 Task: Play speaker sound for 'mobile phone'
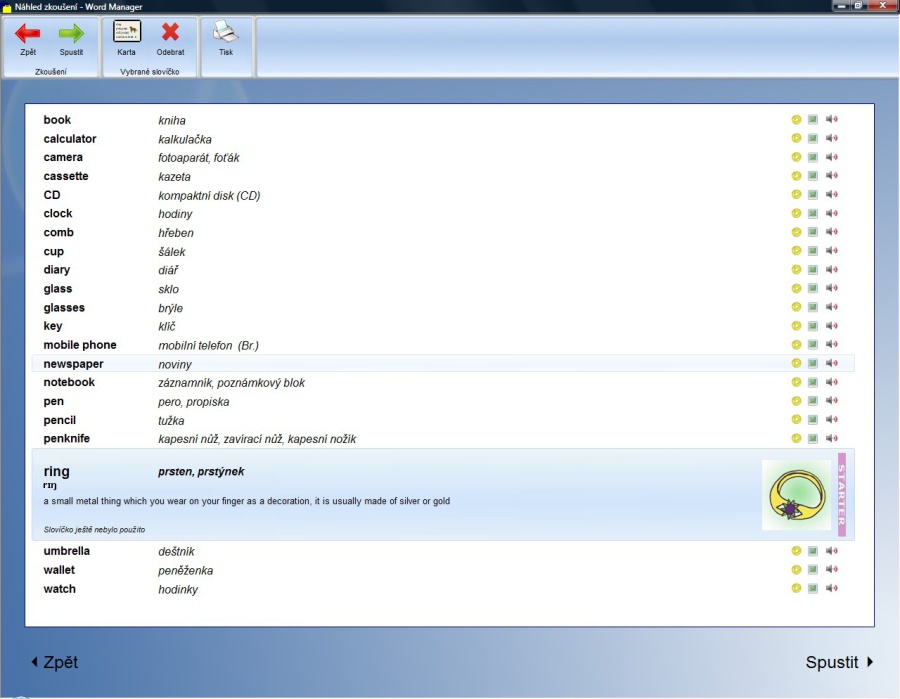[x=831, y=345]
